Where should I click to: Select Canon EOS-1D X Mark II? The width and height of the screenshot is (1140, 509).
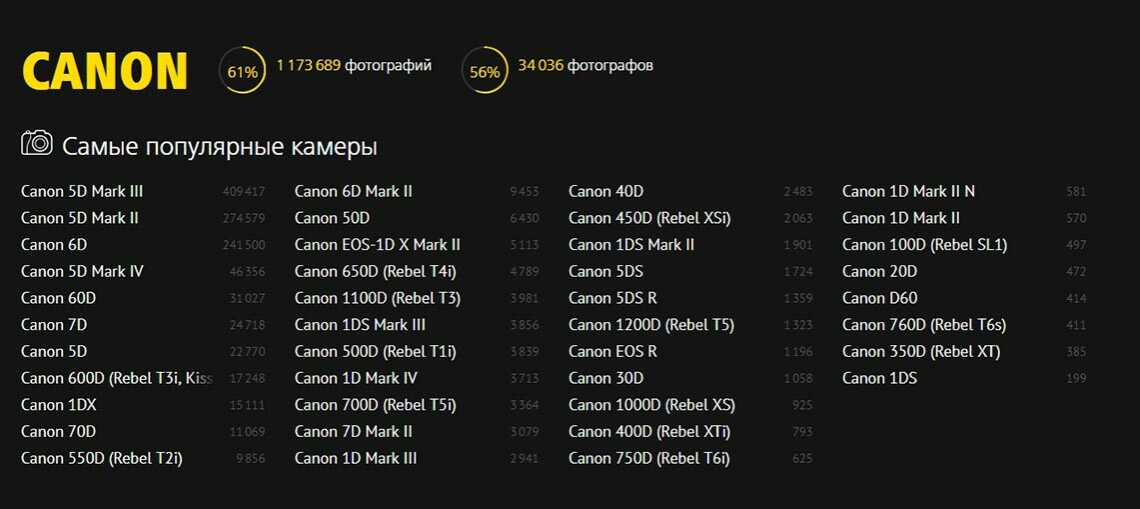pyautogui.click(x=377, y=245)
